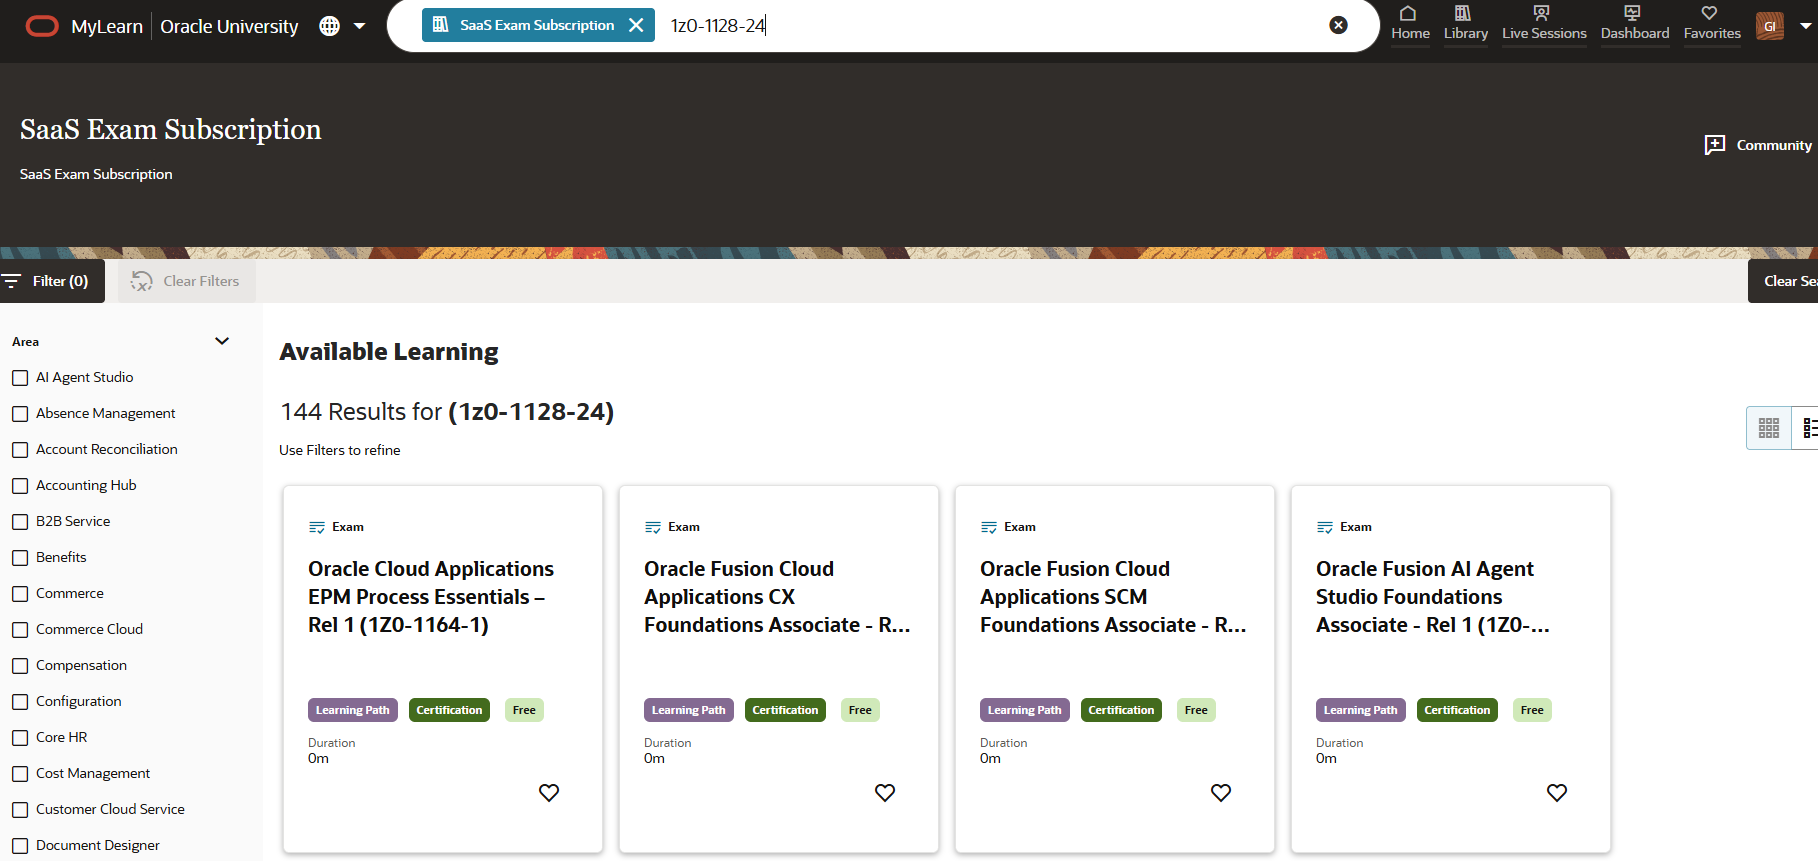Click Learning Path tag on CX card

point(689,710)
